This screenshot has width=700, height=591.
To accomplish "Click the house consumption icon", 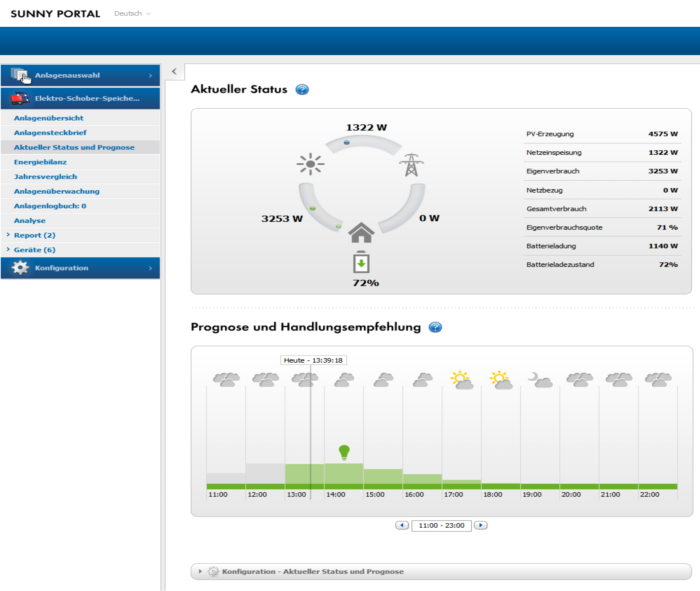I will click(360, 233).
